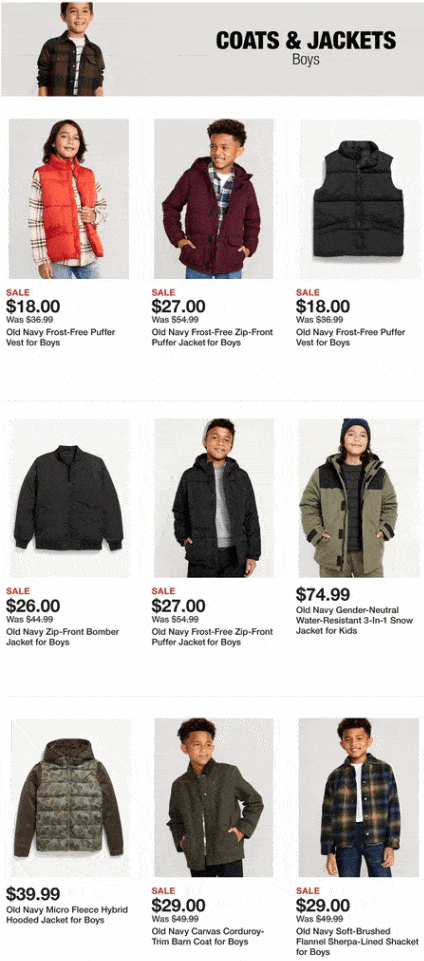Open first Frost-Free Puffer Vest for Boys title
Screen dimensions: 424x961
click(61, 337)
